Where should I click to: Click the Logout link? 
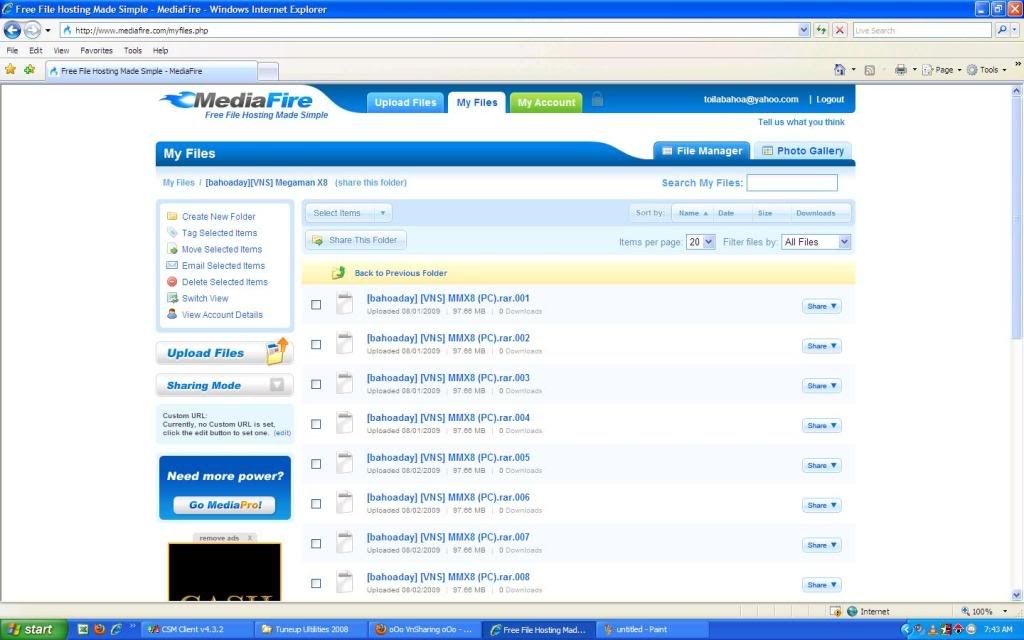tap(830, 99)
